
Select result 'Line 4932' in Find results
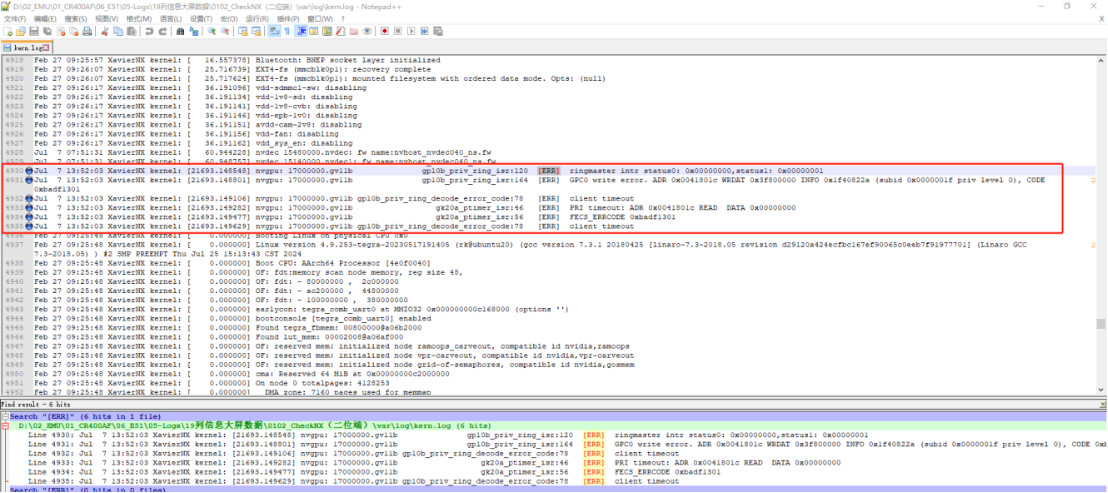click(353, 453)
